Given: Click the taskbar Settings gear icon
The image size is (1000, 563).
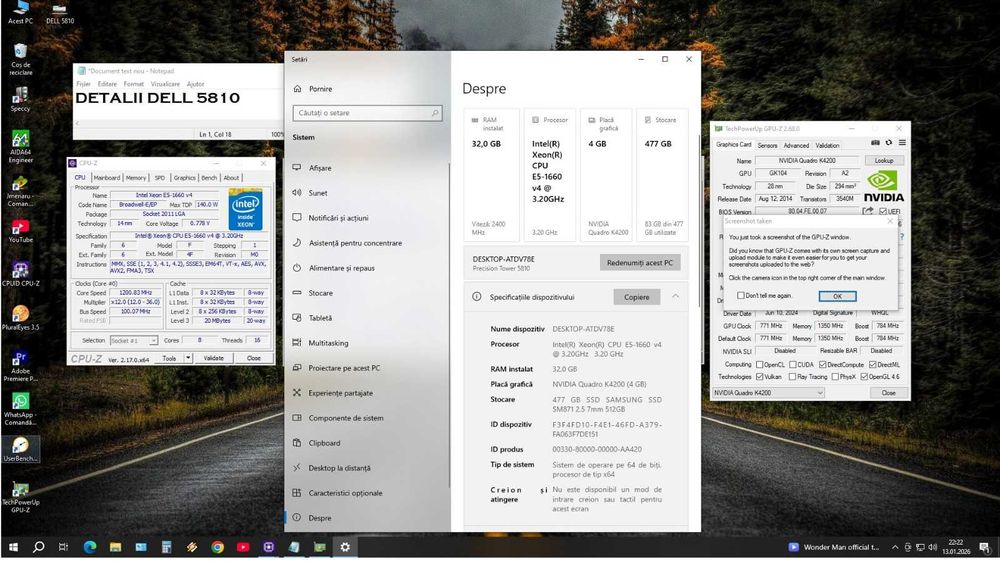Looking at the screenshot, I should [x=345, y=547].
